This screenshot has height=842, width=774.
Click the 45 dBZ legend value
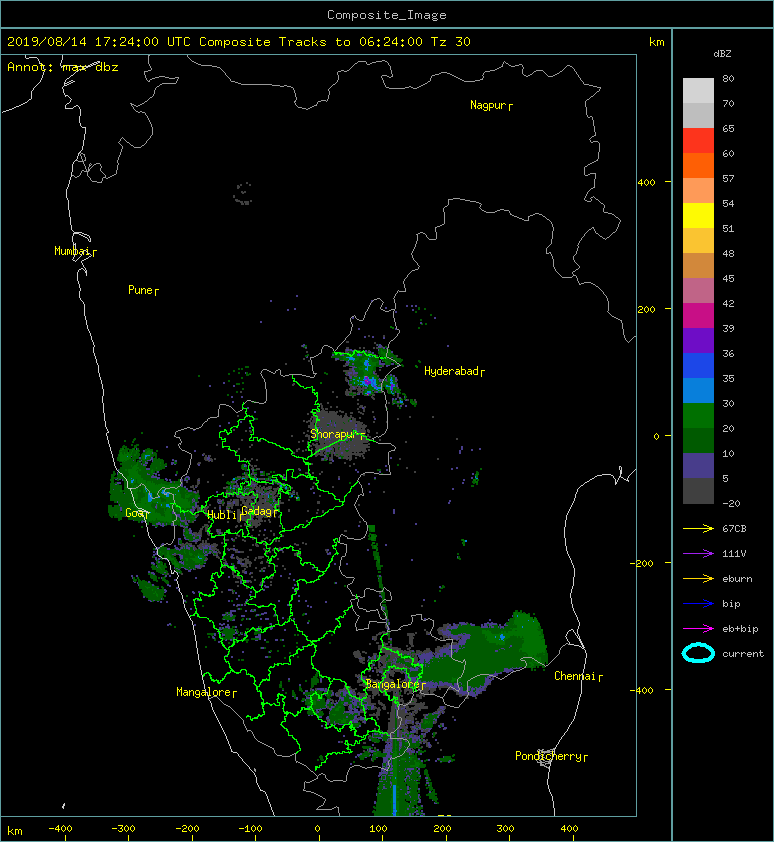coord(728,279)
